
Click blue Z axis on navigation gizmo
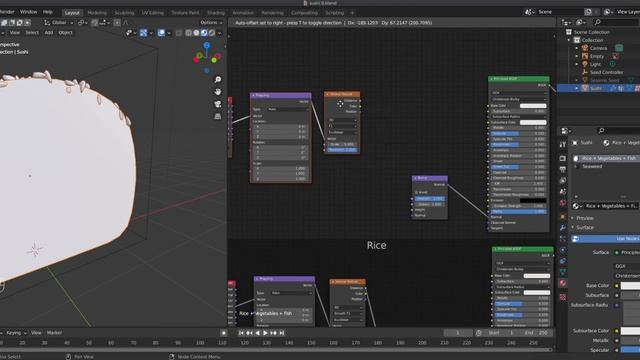pos(207,45)
